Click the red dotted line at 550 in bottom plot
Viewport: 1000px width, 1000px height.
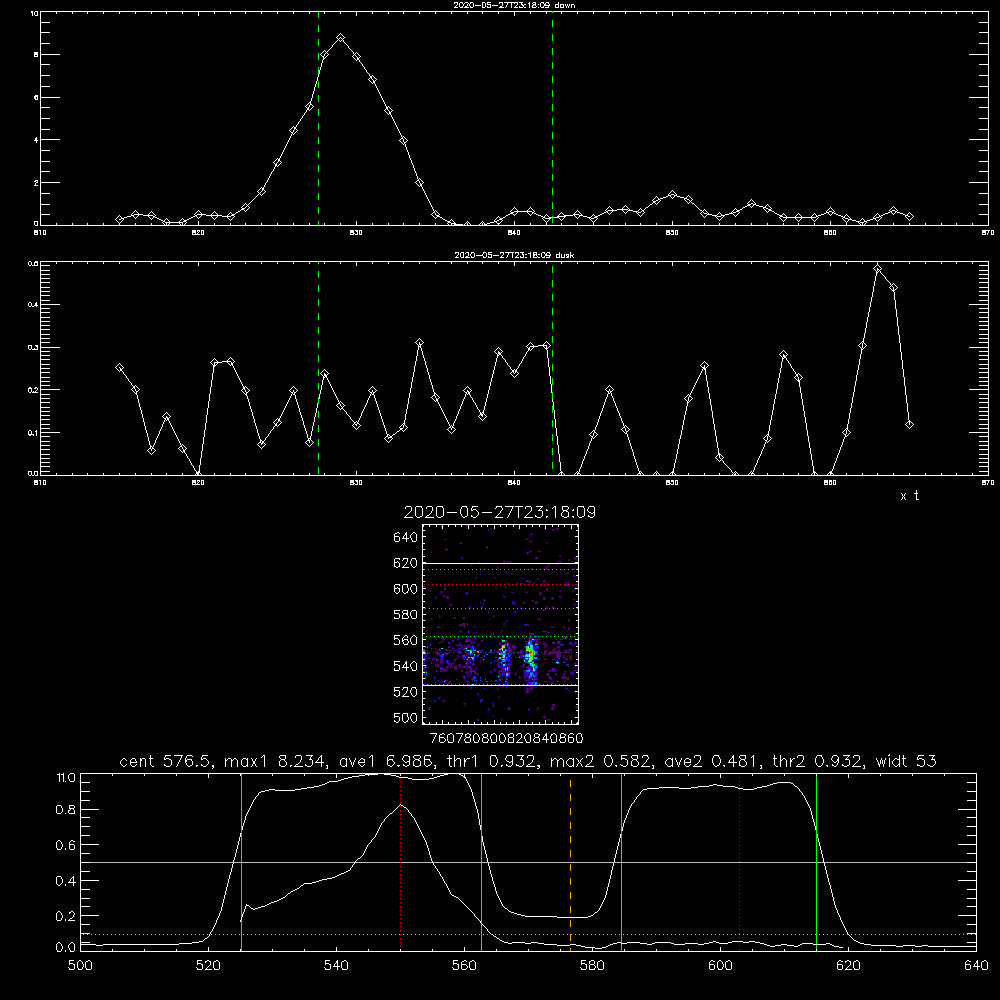point(401,862)
